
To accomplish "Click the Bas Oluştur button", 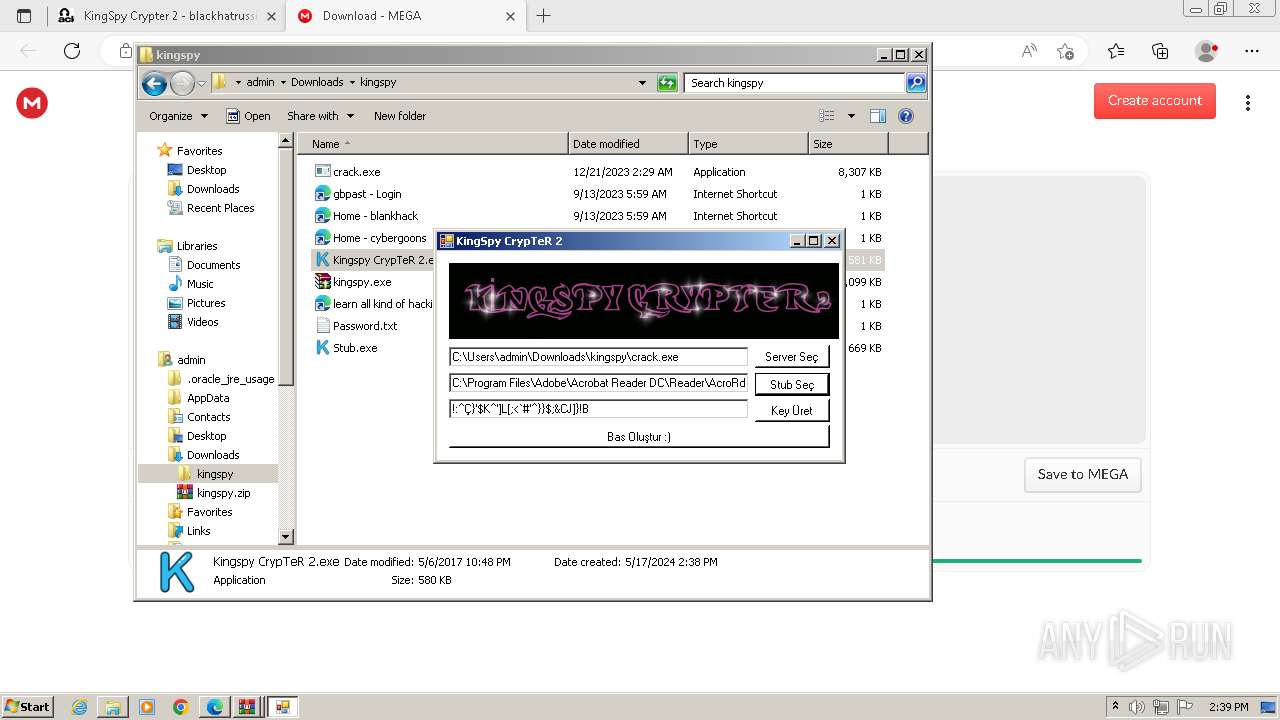I will [639, 437].
